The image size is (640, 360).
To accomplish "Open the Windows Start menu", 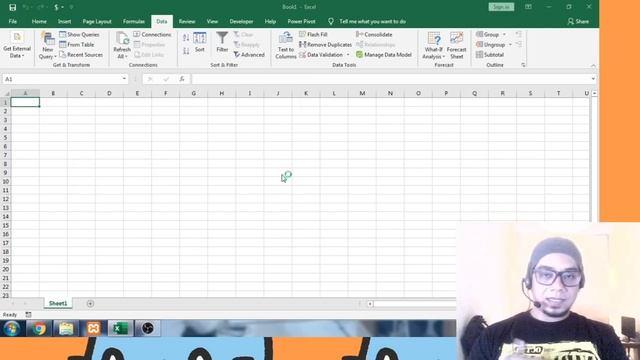I will pyautogui.click(x=11, y=328).
